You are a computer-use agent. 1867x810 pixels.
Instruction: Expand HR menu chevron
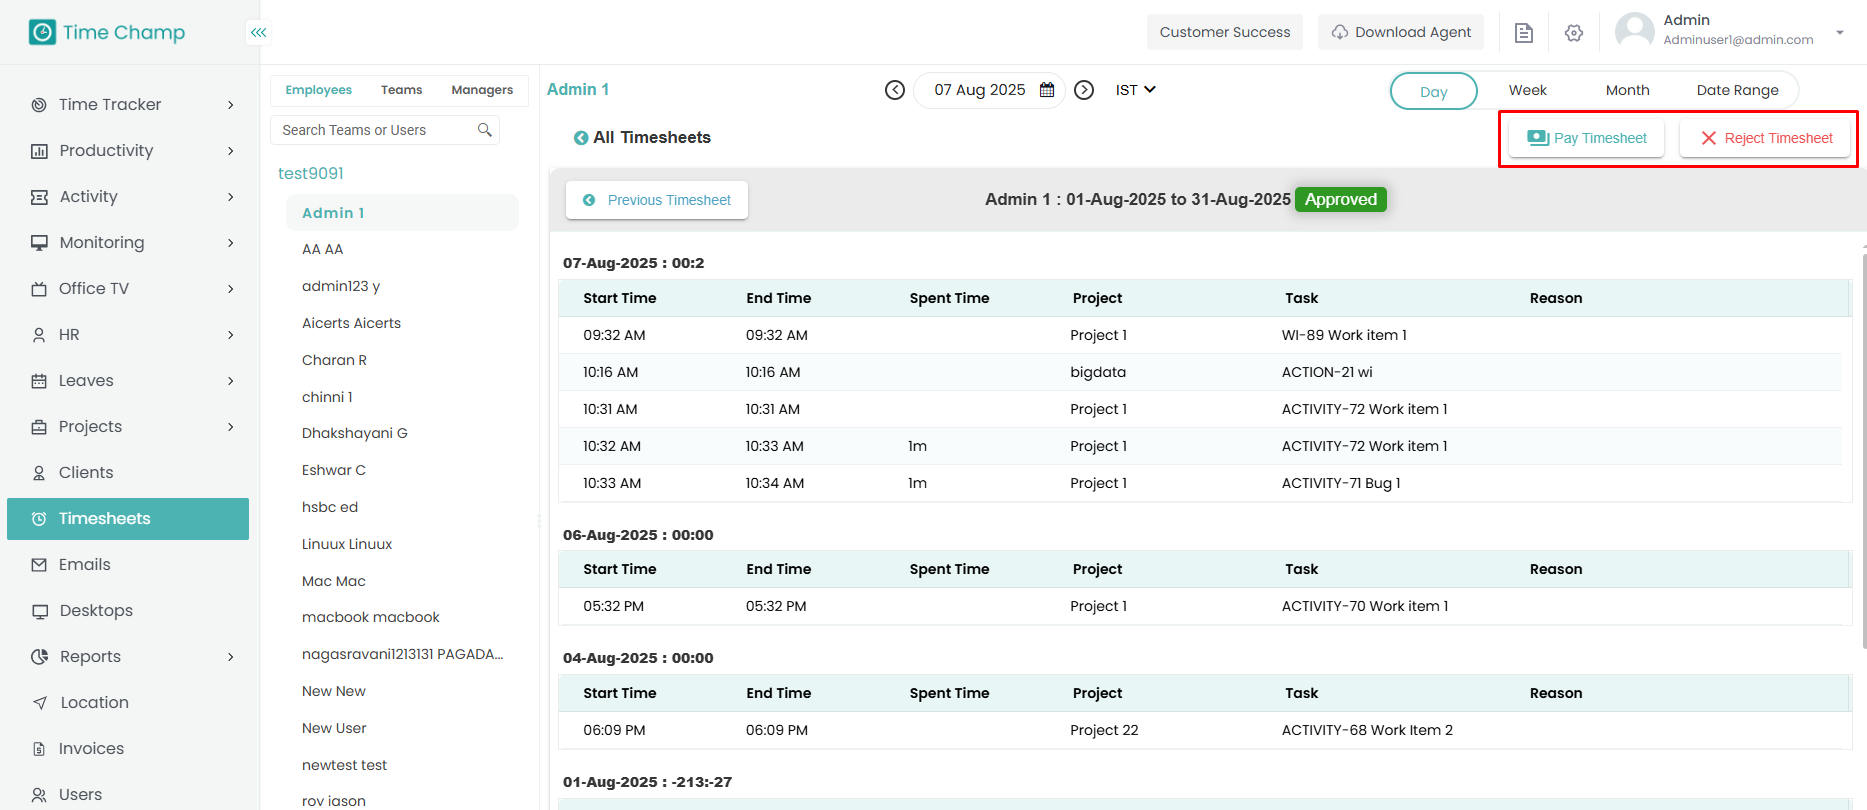(231, 335)
